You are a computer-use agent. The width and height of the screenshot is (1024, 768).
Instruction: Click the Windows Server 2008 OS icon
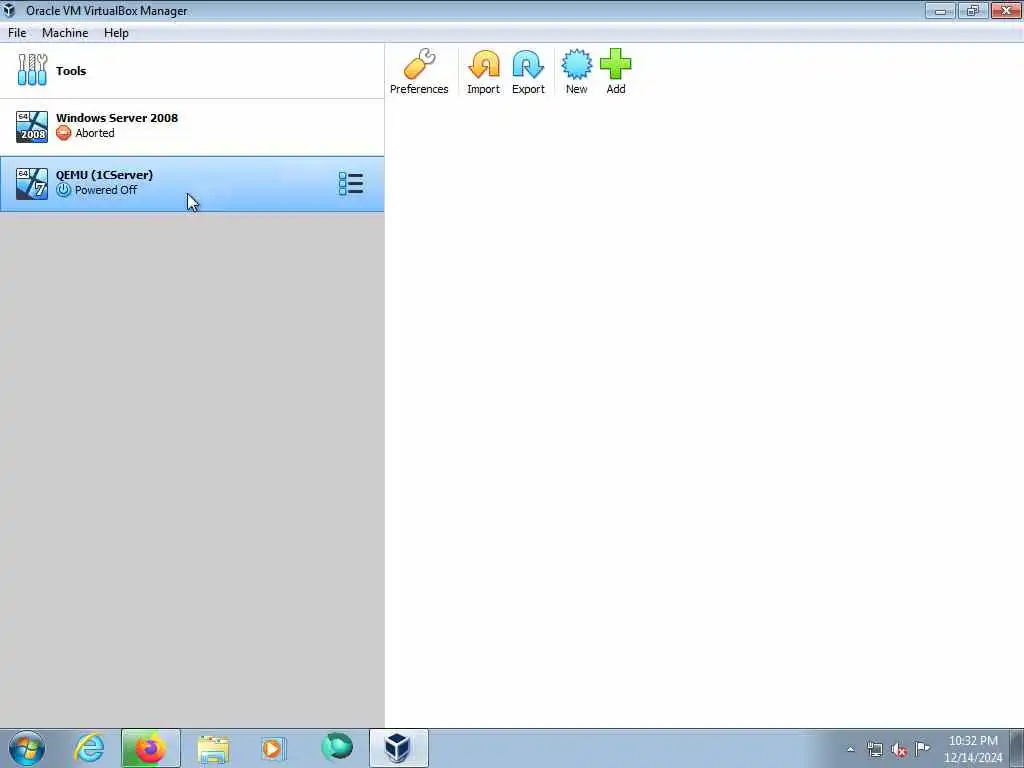pyautogui.click(x=32, y=127)
